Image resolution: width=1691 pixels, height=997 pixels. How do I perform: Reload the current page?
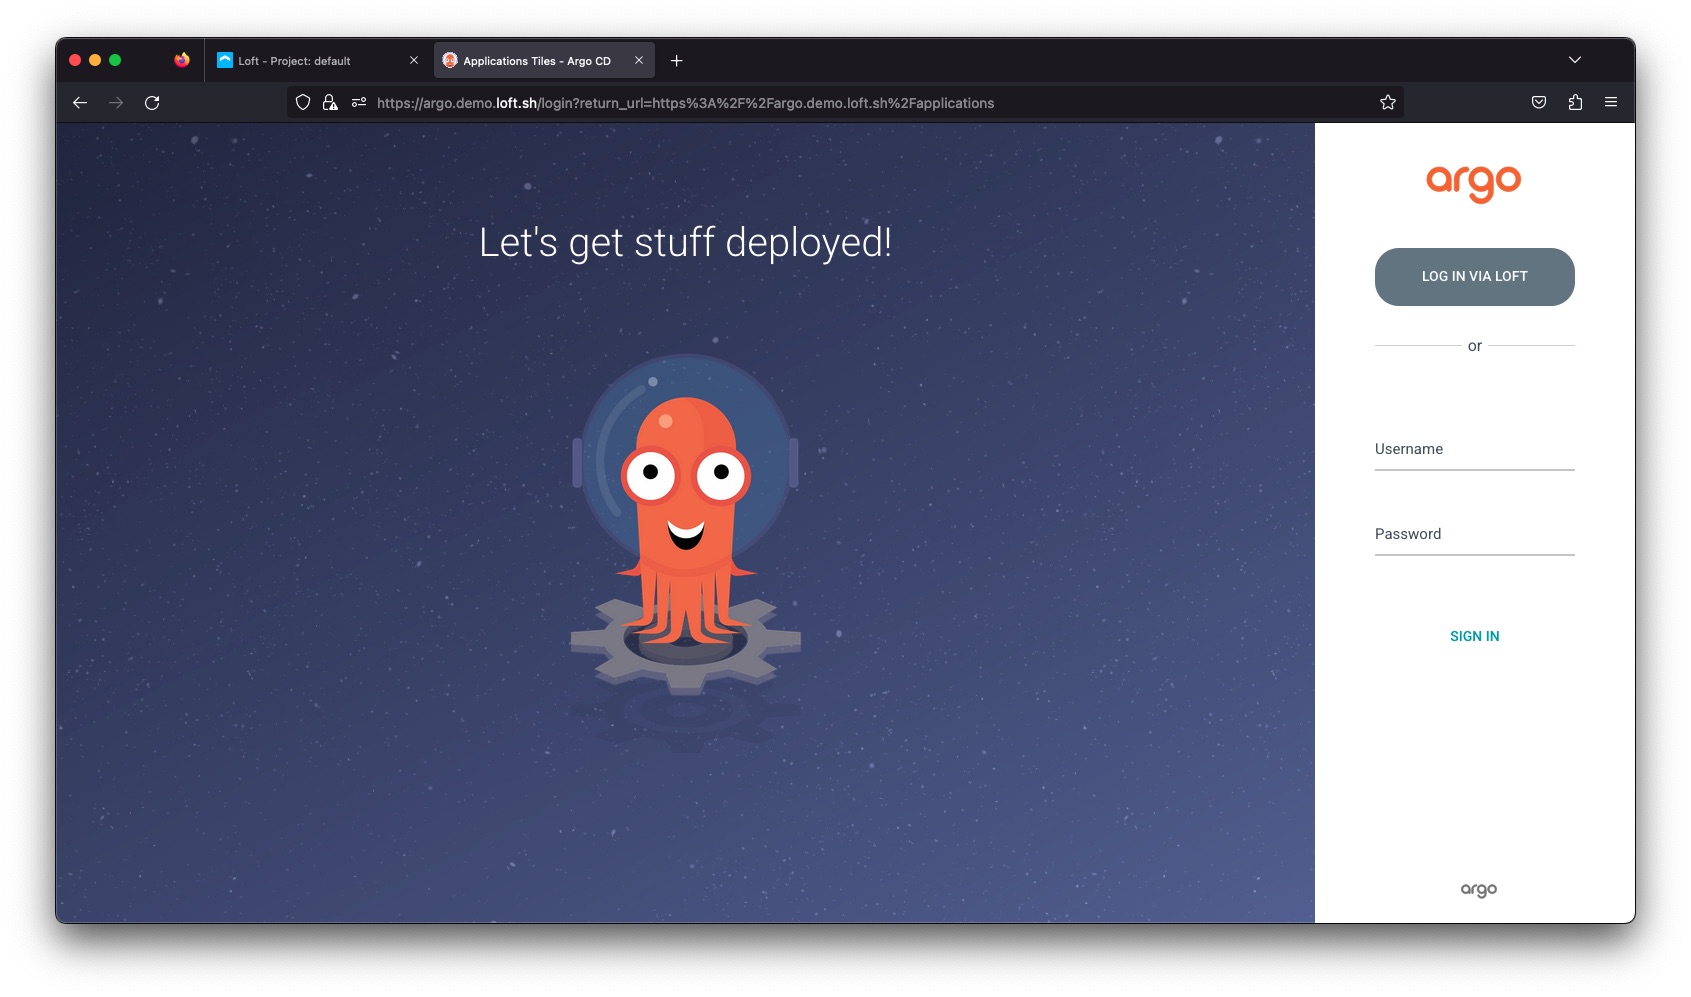(152, 103)
